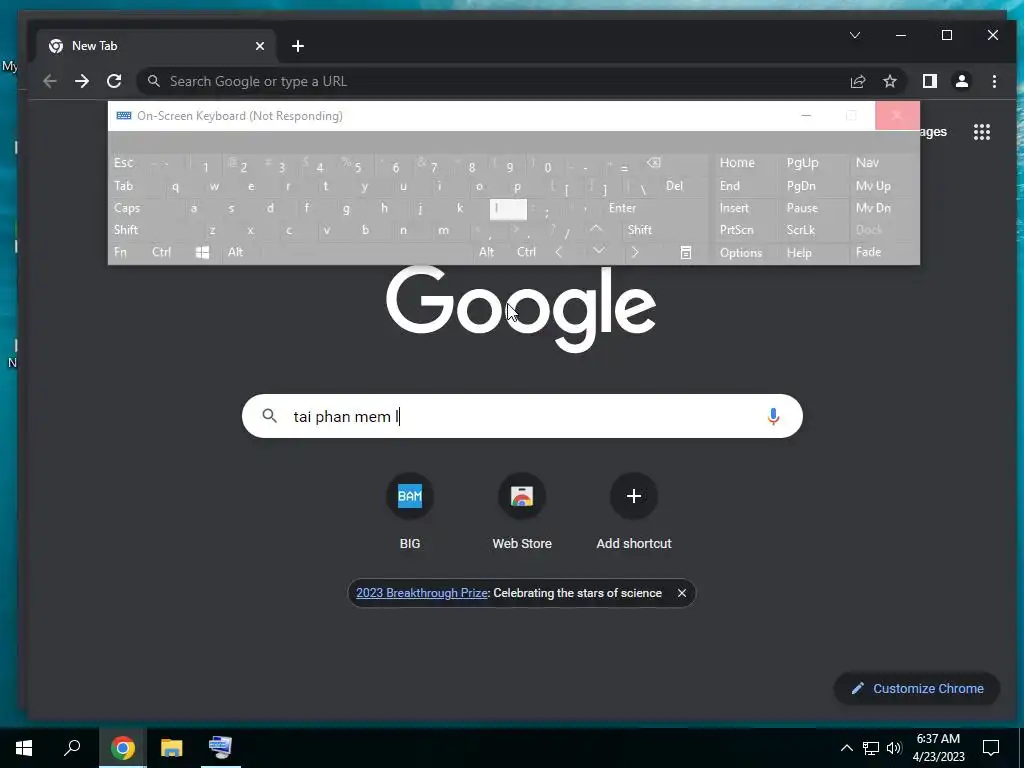The height and width of the screenshot is (768, 1024).
Task: Click the down arrow key on On-Screen Keyboard
Action: pyautogui.click(x=598, y=251)
